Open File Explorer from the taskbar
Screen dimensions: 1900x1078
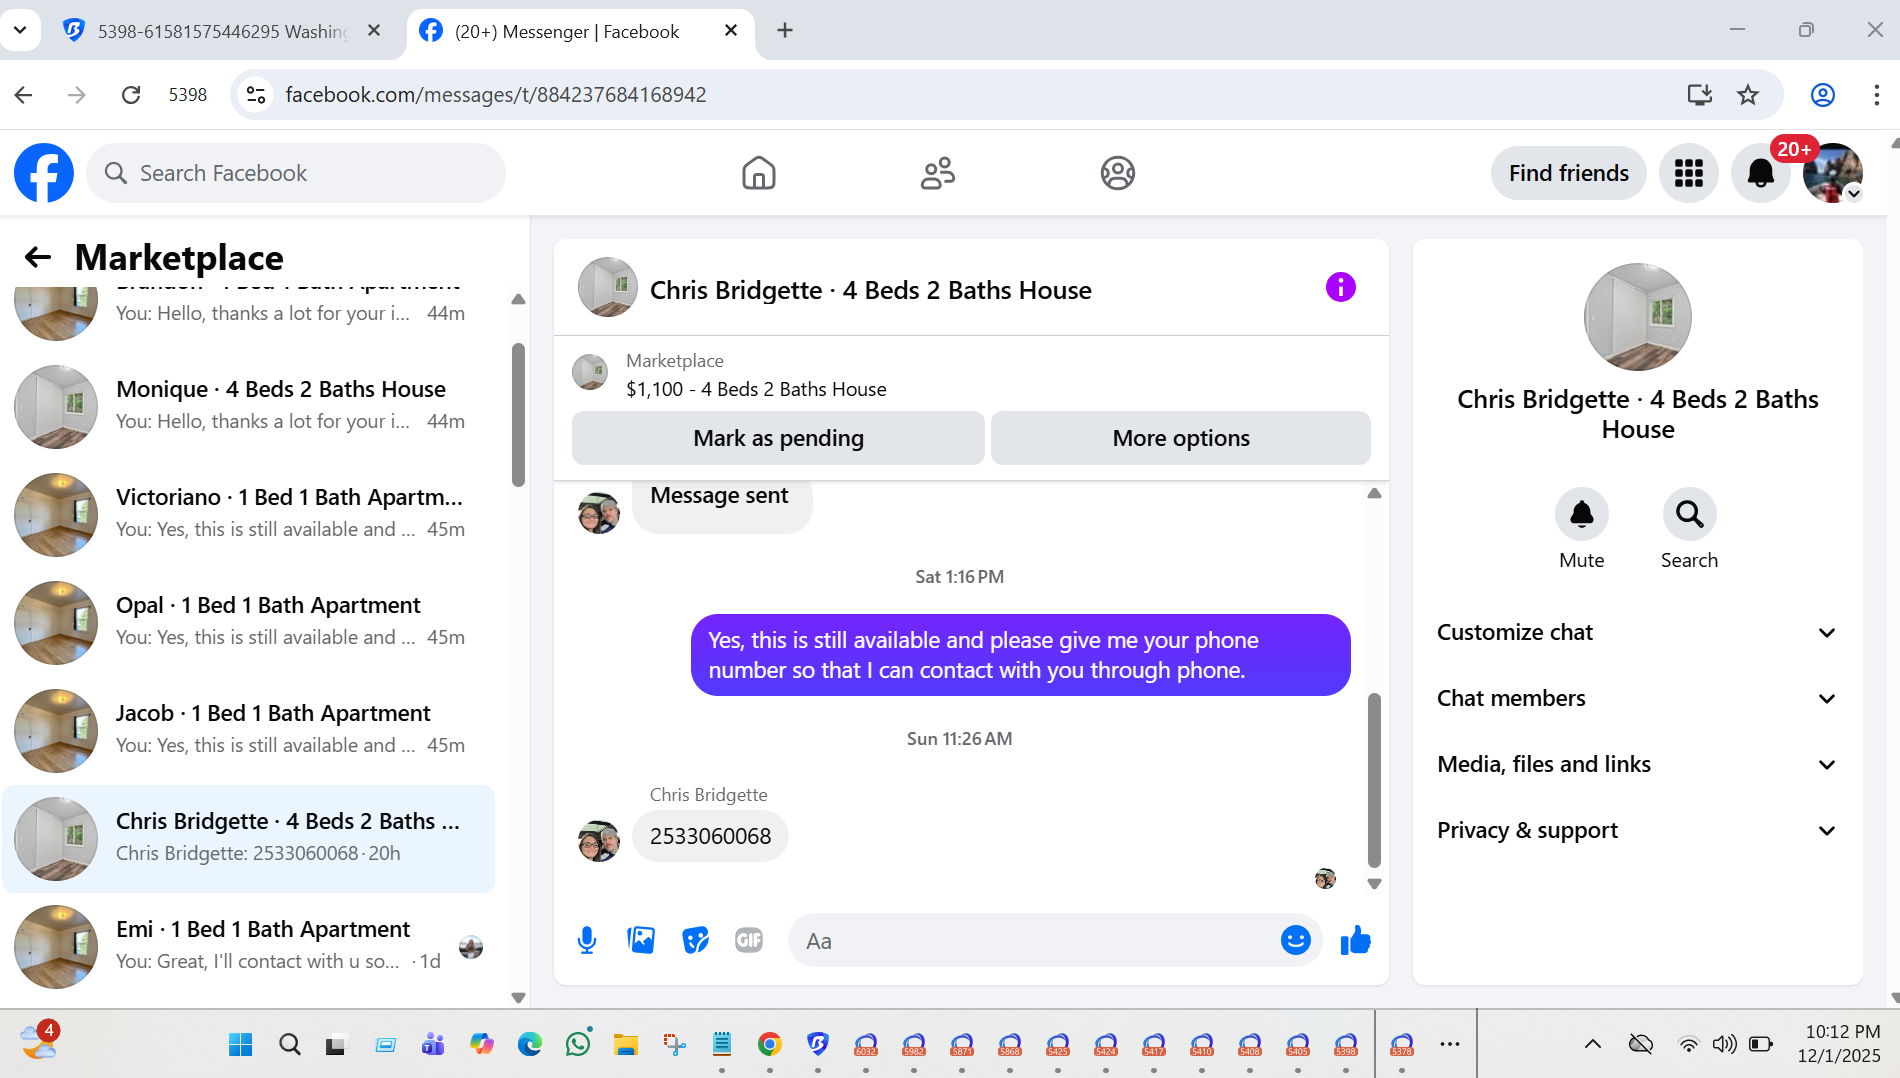pos(626,1044)
